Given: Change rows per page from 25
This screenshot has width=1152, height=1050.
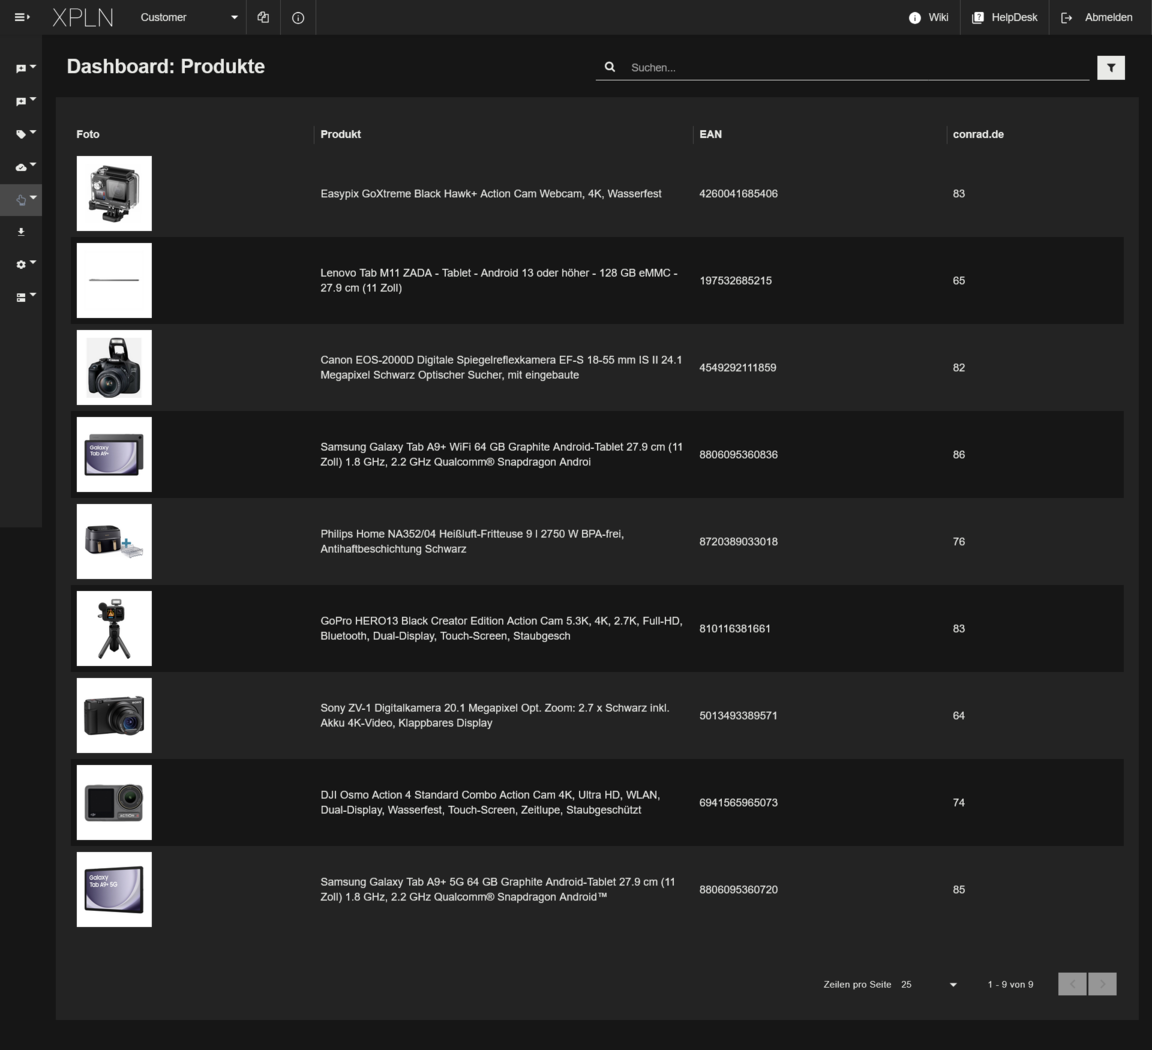Looking at the screenshot, I should pos(929,985).
